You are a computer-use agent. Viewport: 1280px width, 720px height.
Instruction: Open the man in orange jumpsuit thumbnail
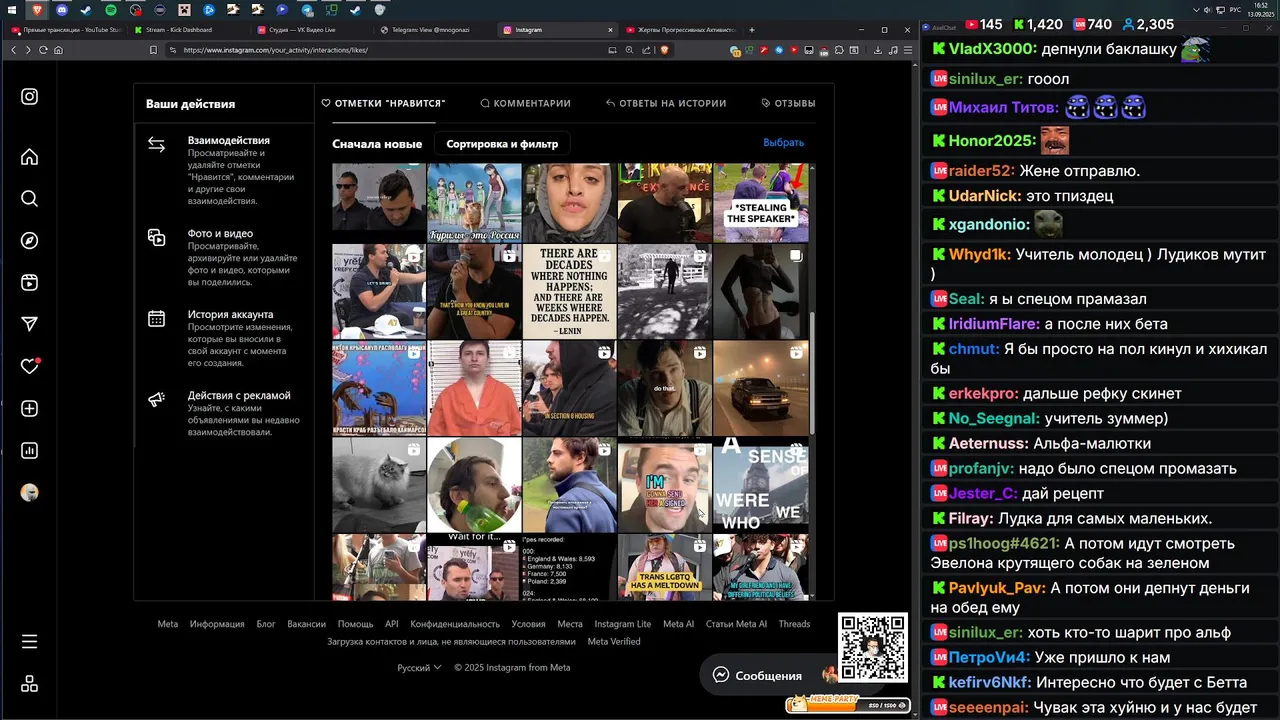pyautogui.click(x=474, y=389)
